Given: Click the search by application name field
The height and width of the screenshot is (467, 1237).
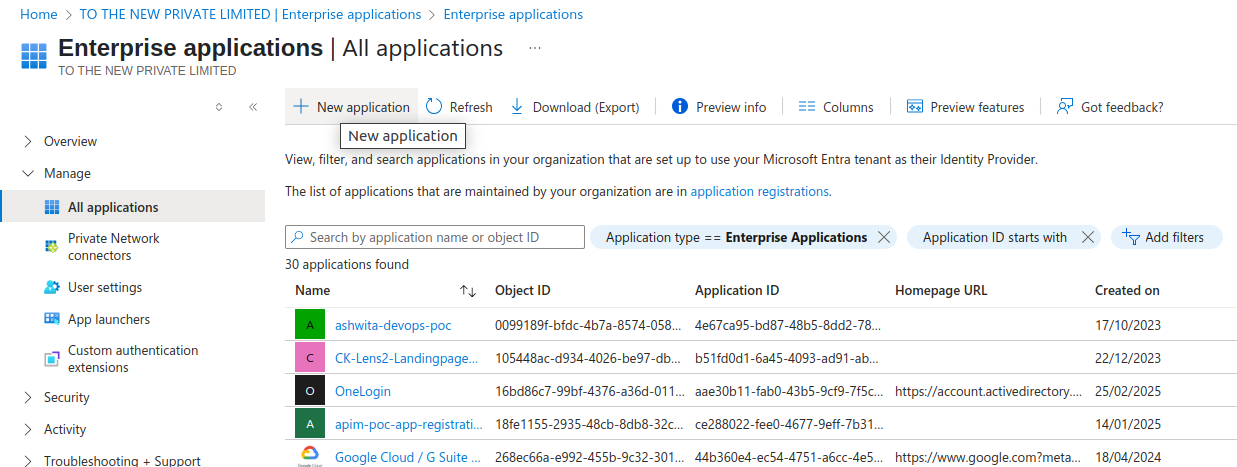Looking at the screenshot, I should coord(435,237).
